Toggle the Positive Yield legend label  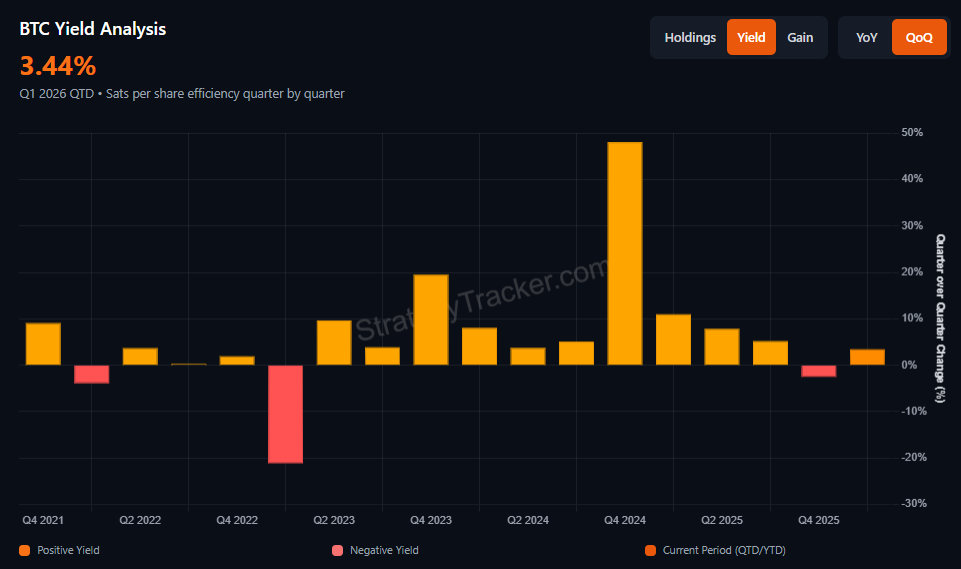[68, 550]
